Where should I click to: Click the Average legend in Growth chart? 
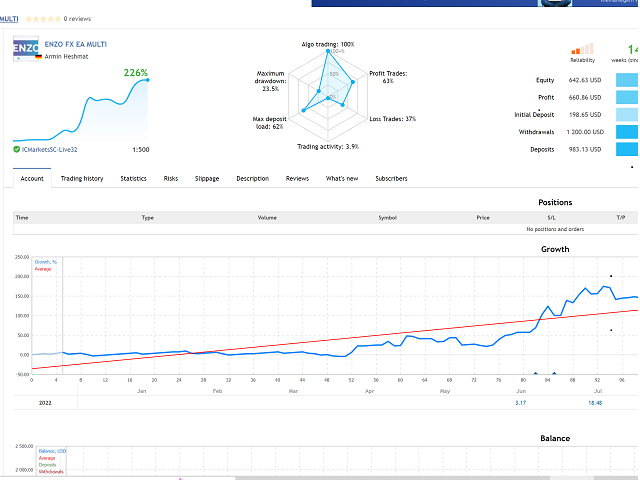43,269
